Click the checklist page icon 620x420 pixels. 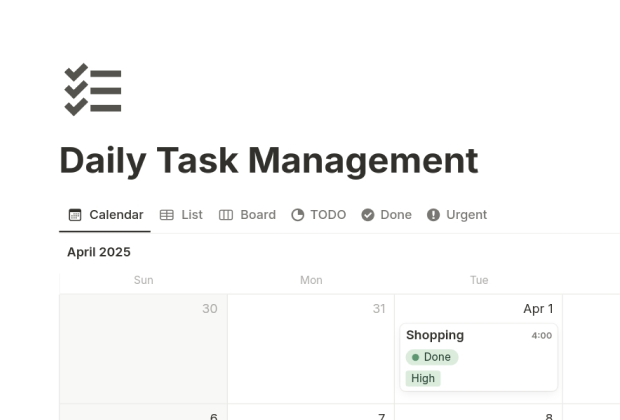[x=92, y=90]
